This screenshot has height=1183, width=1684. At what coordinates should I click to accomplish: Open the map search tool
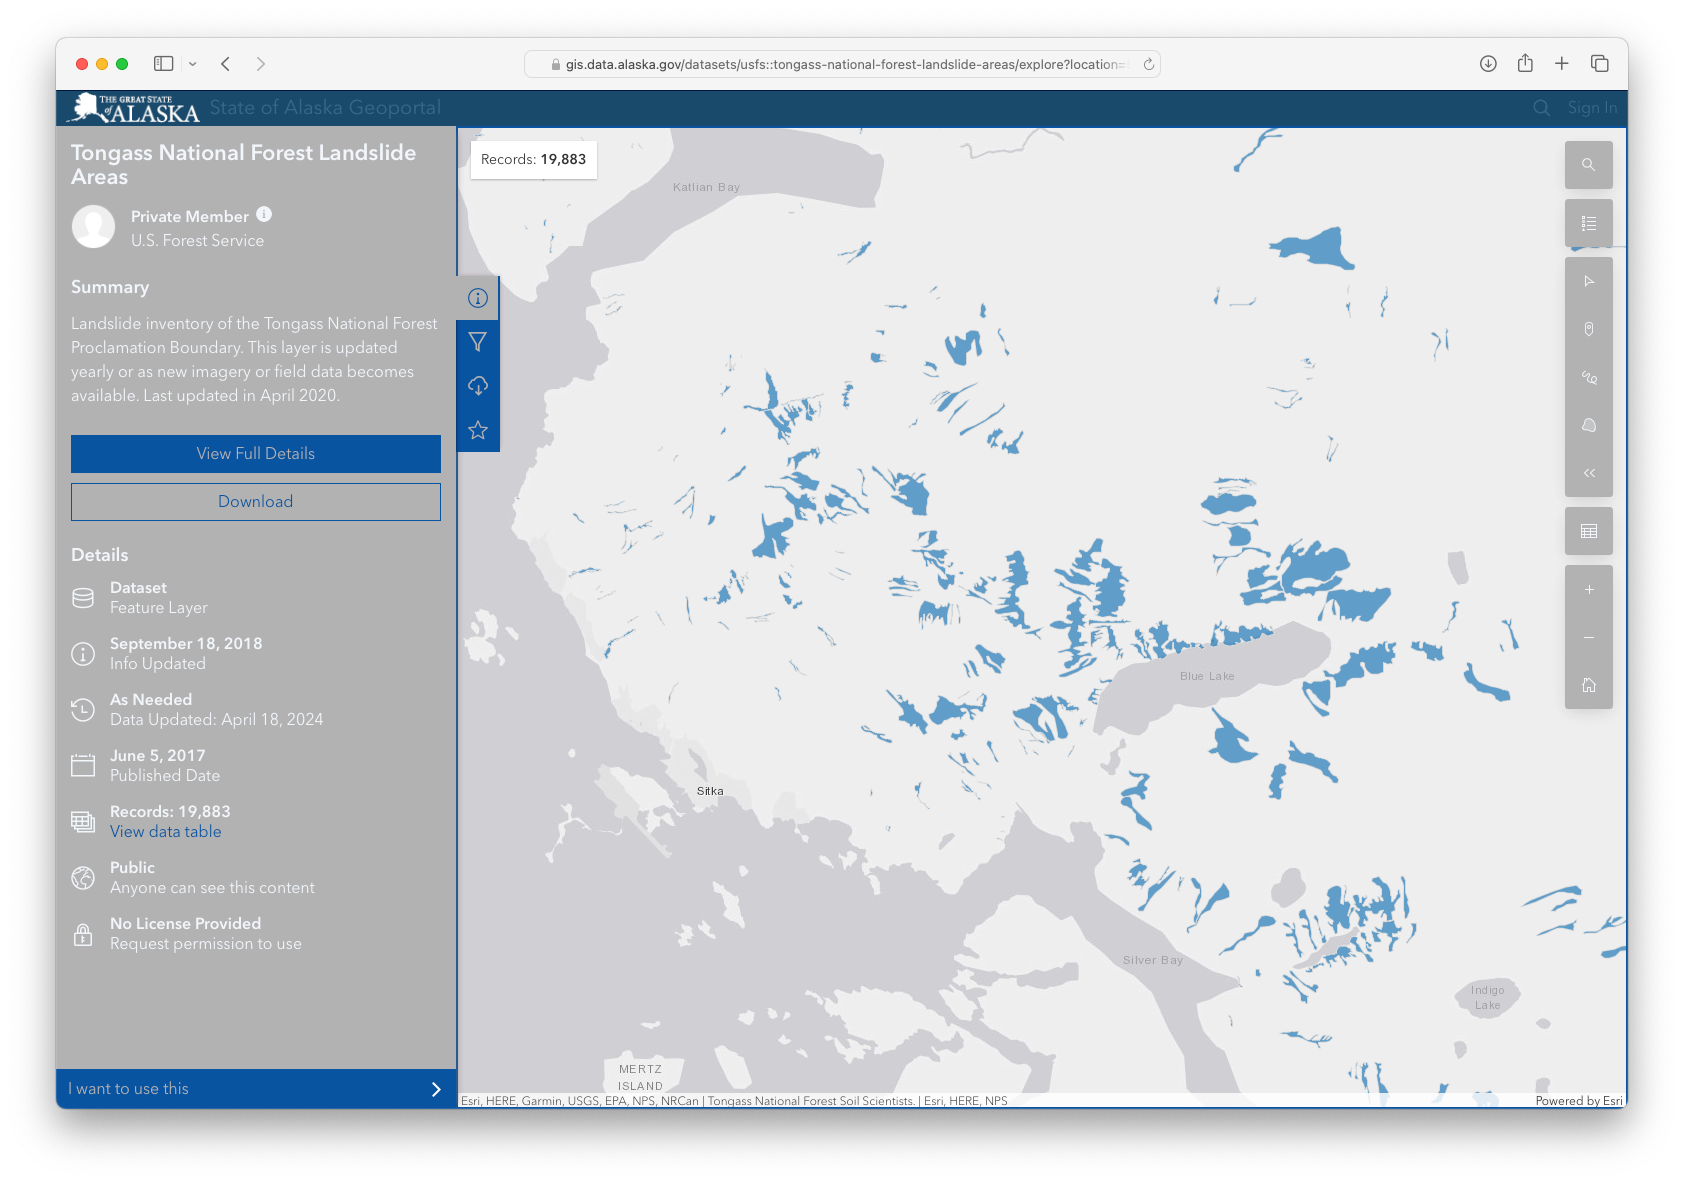pos(1589,165)
